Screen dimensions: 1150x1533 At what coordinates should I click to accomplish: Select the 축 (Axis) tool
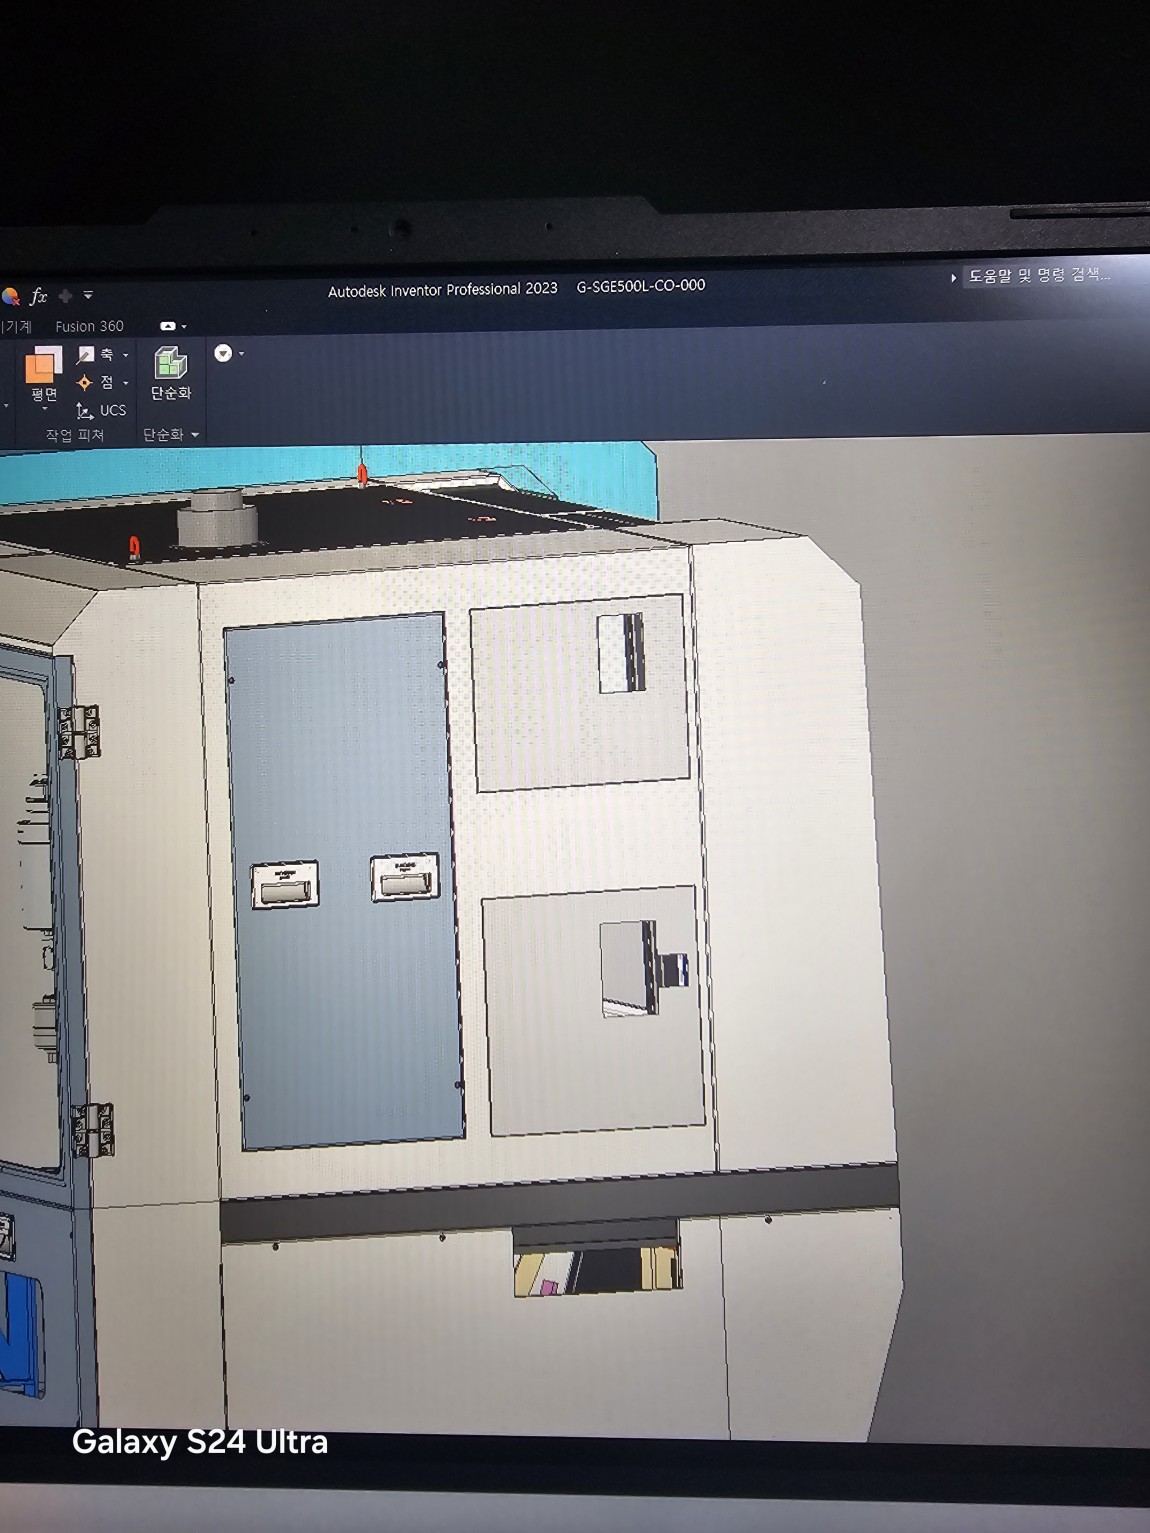(96, 355)
